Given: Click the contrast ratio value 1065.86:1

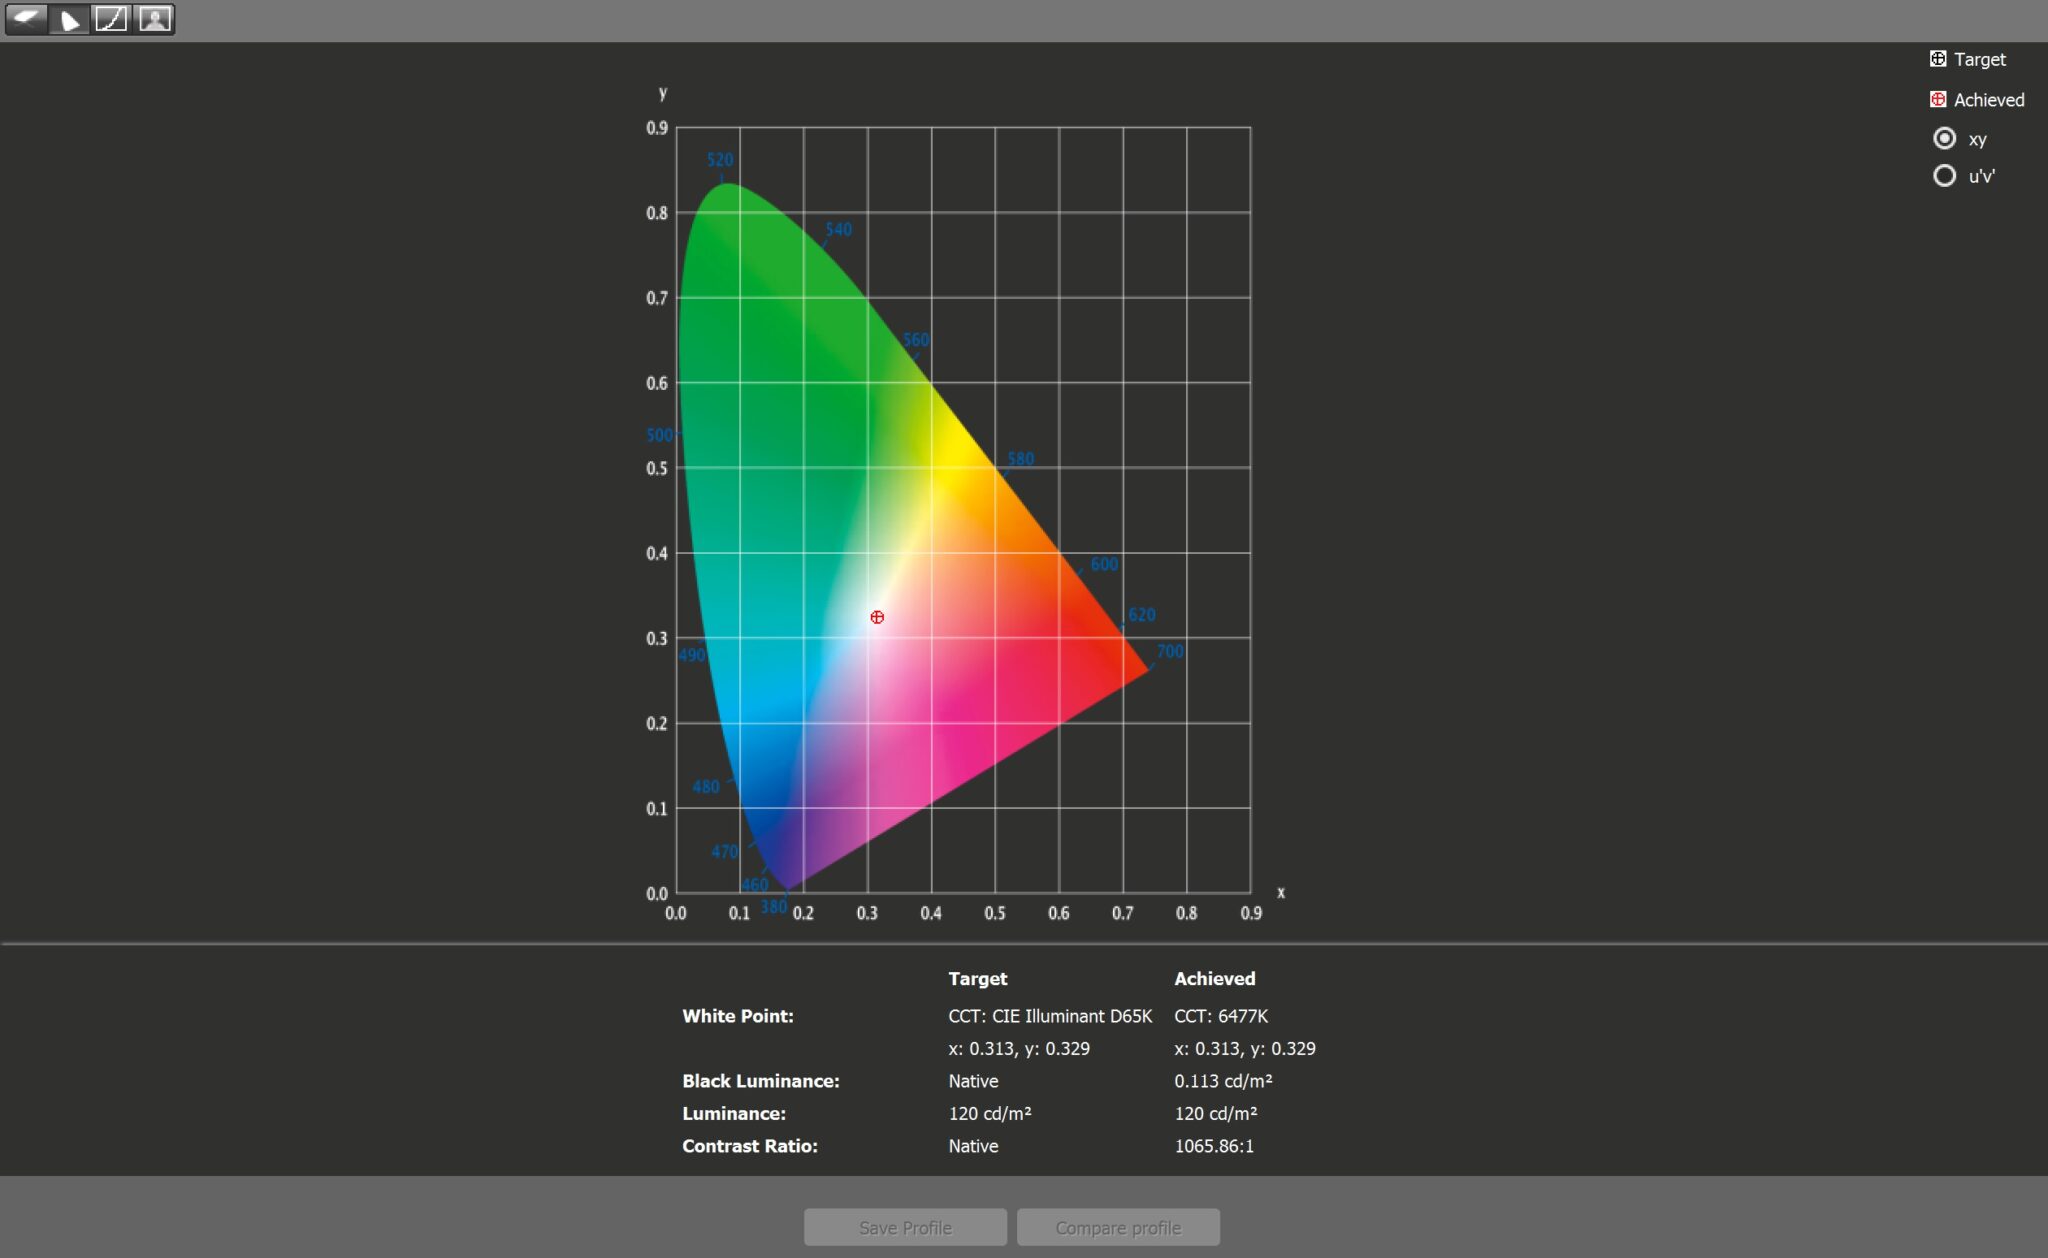Looking at the screenshot, I should pyautogui.click(x=1213, y=1146).
